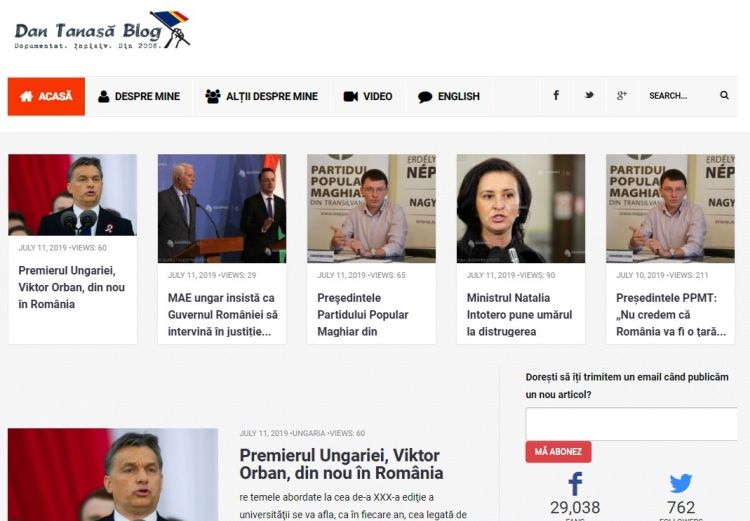Image resolution: width=750 pixels, height=521 pixels.
Task: Open the Alții Despre Mine page
Action: coord(261,96)
